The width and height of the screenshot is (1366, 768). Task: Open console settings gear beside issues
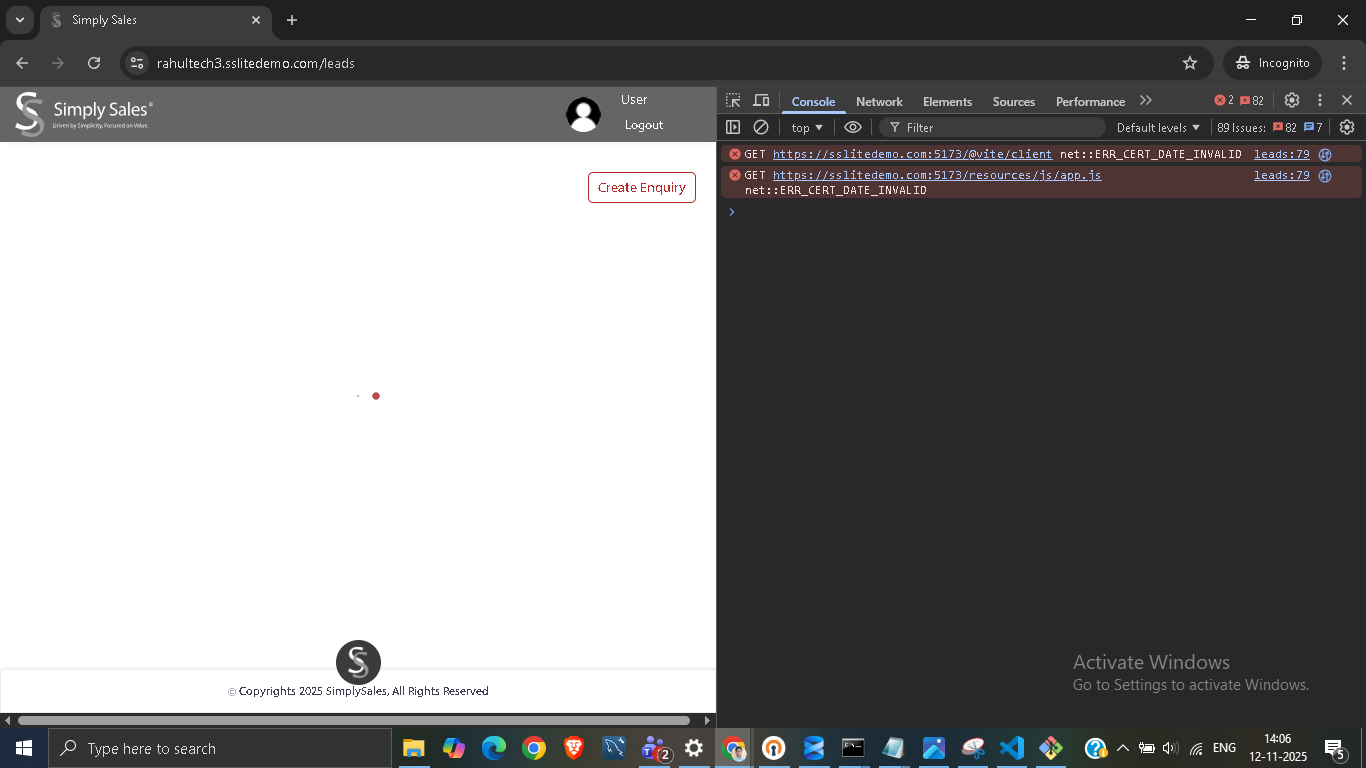pos(1346,127)
